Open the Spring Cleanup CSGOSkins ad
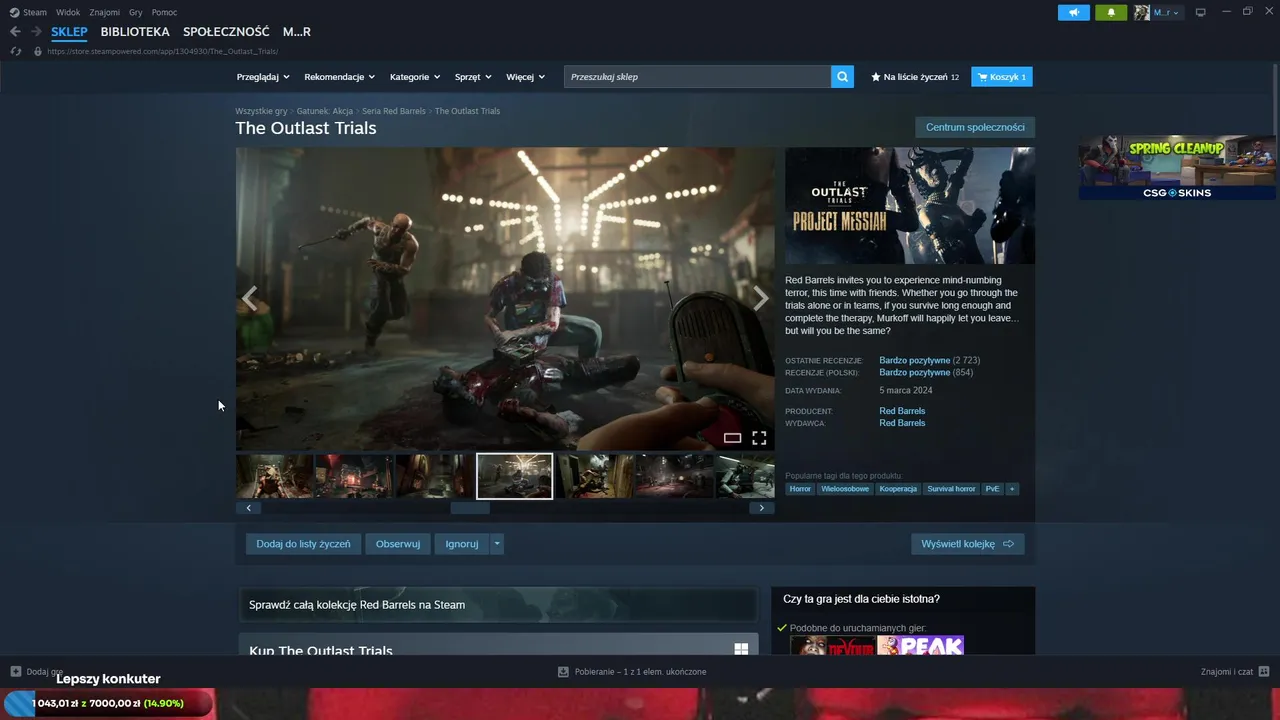The image size is (1280, 720). tap(1177, 167)
